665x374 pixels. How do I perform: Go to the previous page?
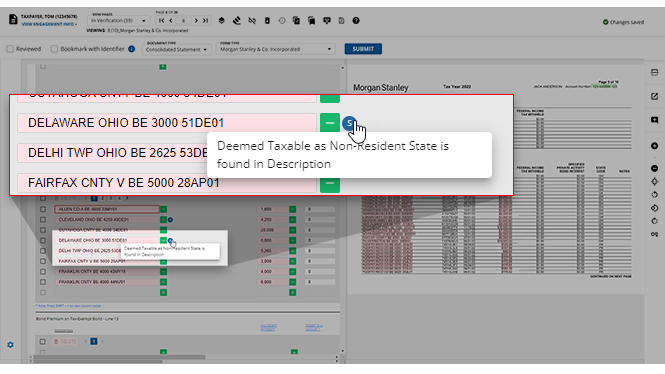pyautogui.click(x=171, y=20)
